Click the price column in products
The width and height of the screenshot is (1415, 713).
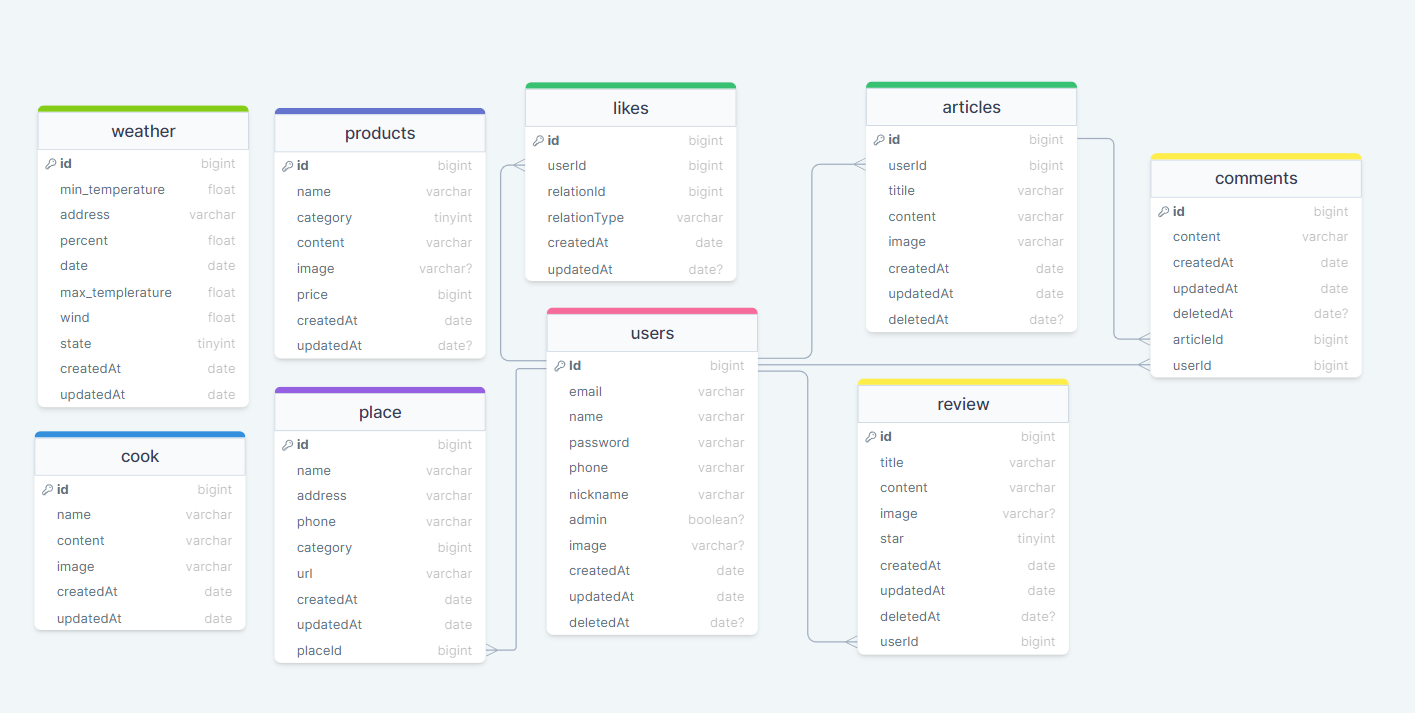[380, 295]
